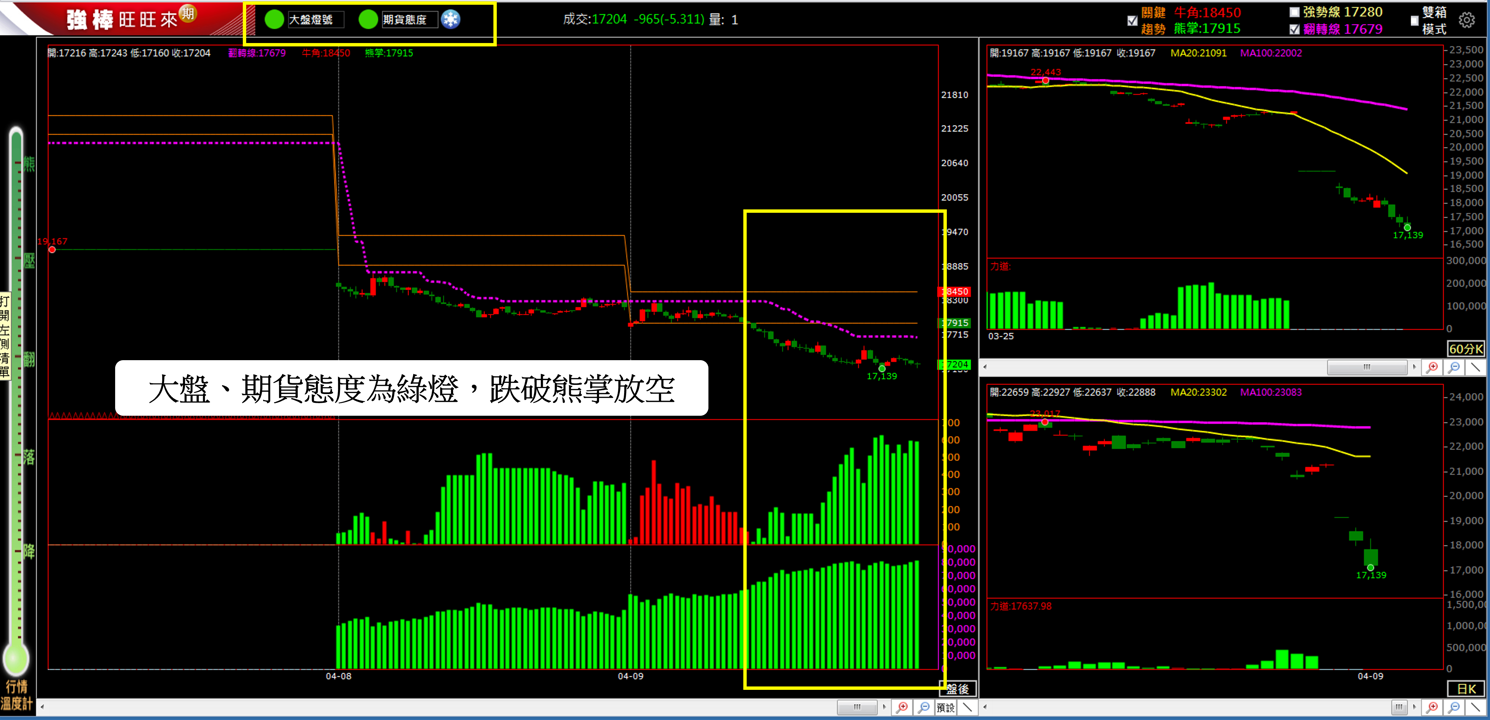The height and width of the screenshot is (720, 1490).
Task: Enable the 雙箱模式 checkbox
Action: tap(1414, 20)
